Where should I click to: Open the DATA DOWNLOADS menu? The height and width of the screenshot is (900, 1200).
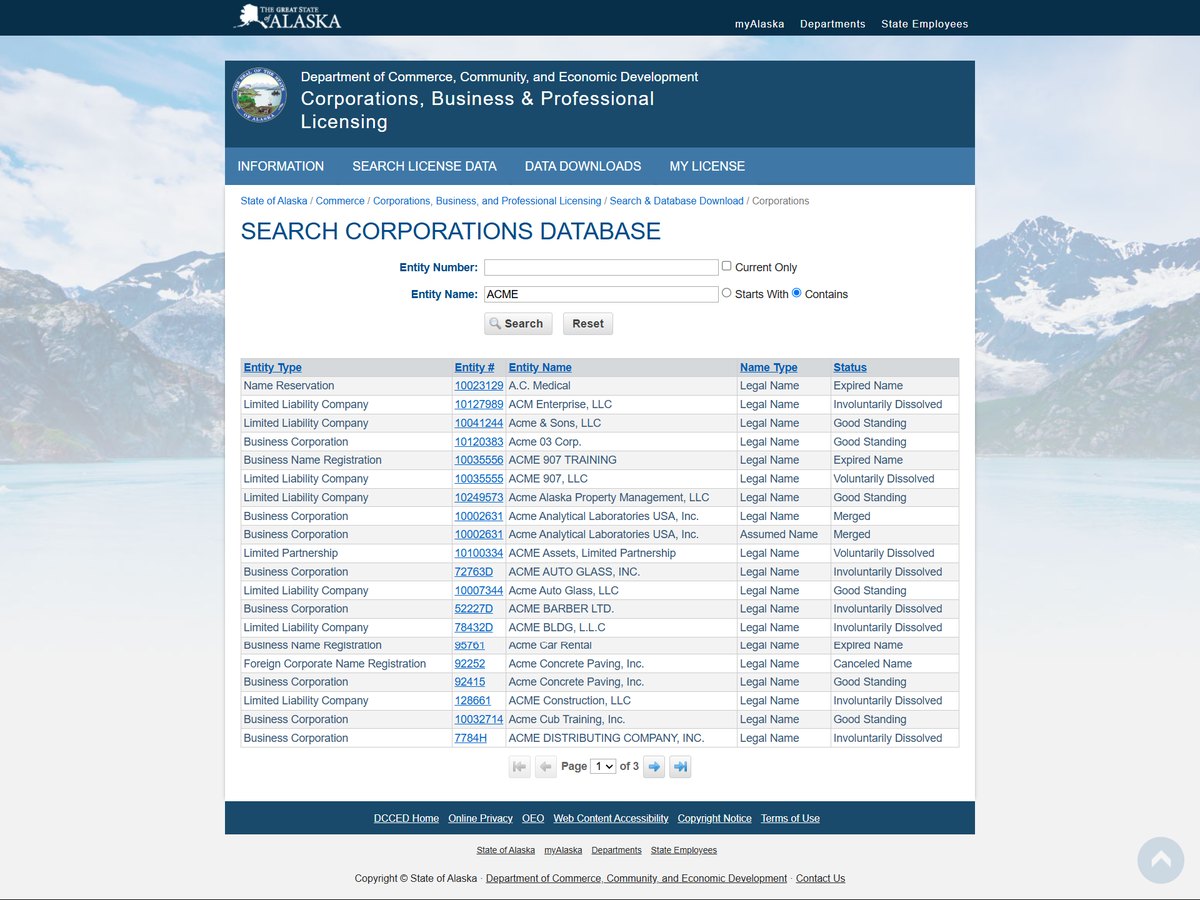coord(583,166)
